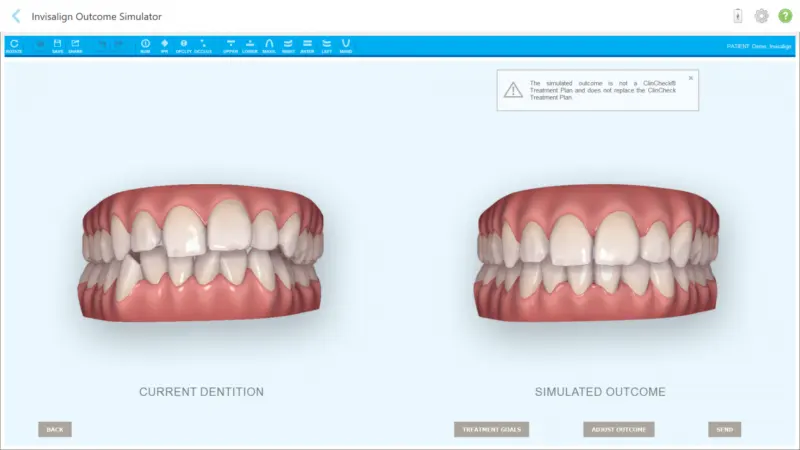Show the Upper arch view
This screenshot has height=450, width=800.
230,45
